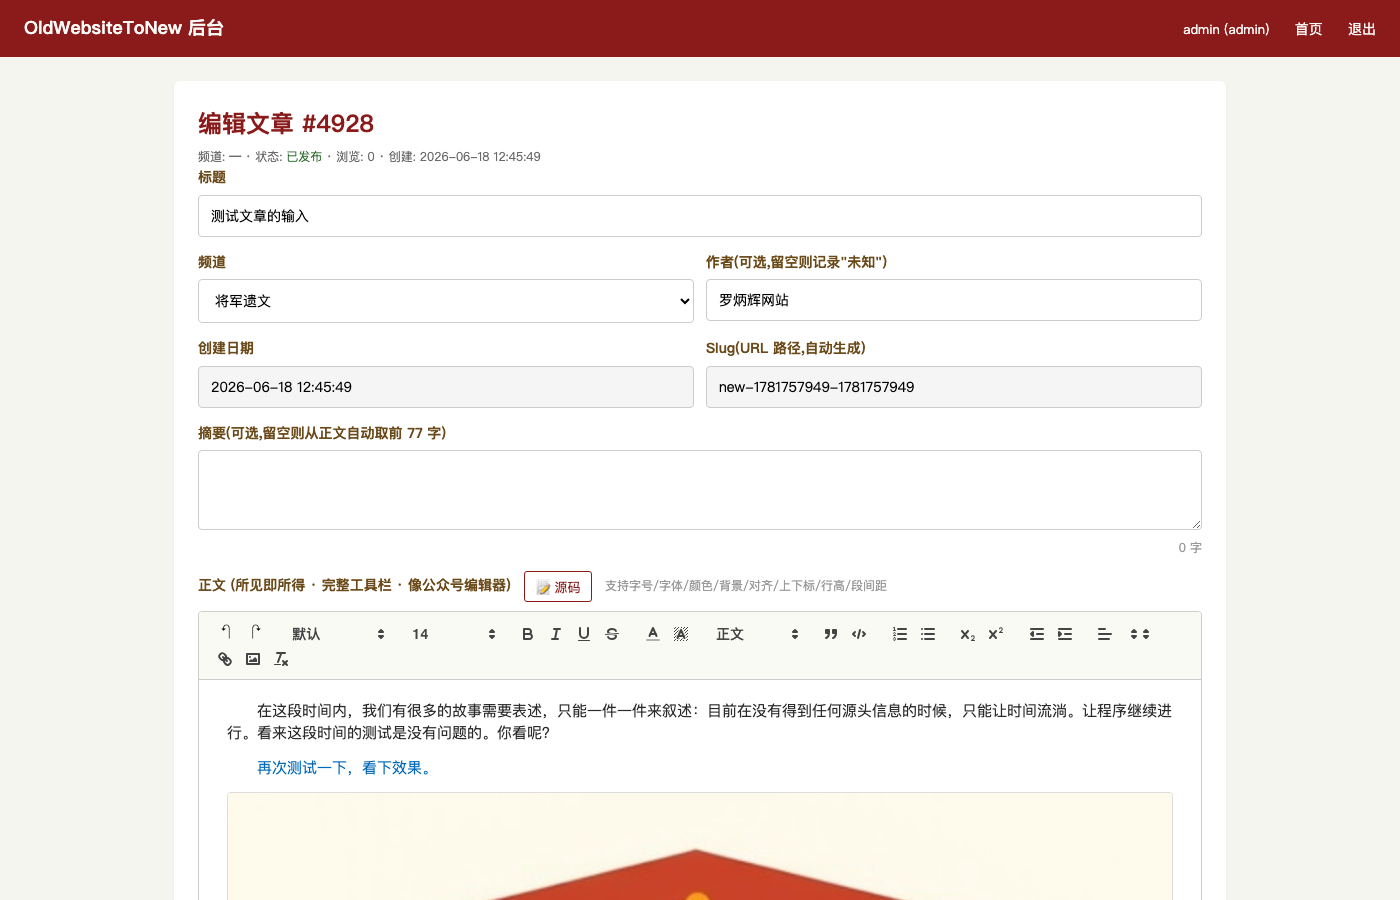Viewport: 1400px width, 900px height.
Task: Click the 创建日期 date field
Action: (446, 387)
